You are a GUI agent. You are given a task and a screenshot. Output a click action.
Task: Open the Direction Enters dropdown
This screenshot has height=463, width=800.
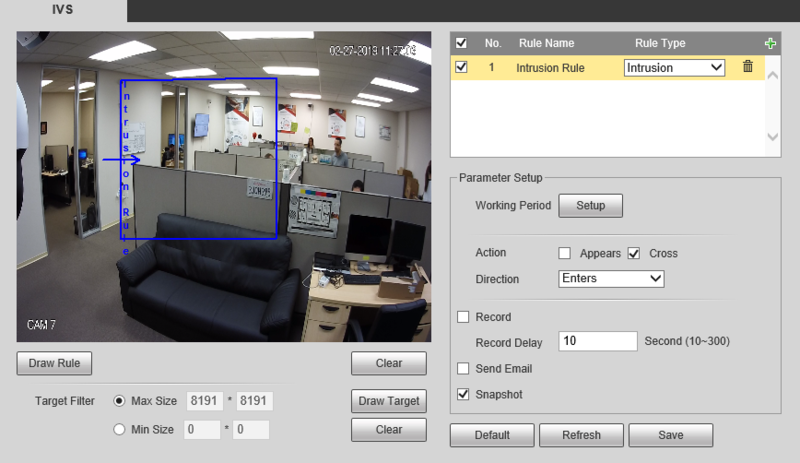click(611, 279)
